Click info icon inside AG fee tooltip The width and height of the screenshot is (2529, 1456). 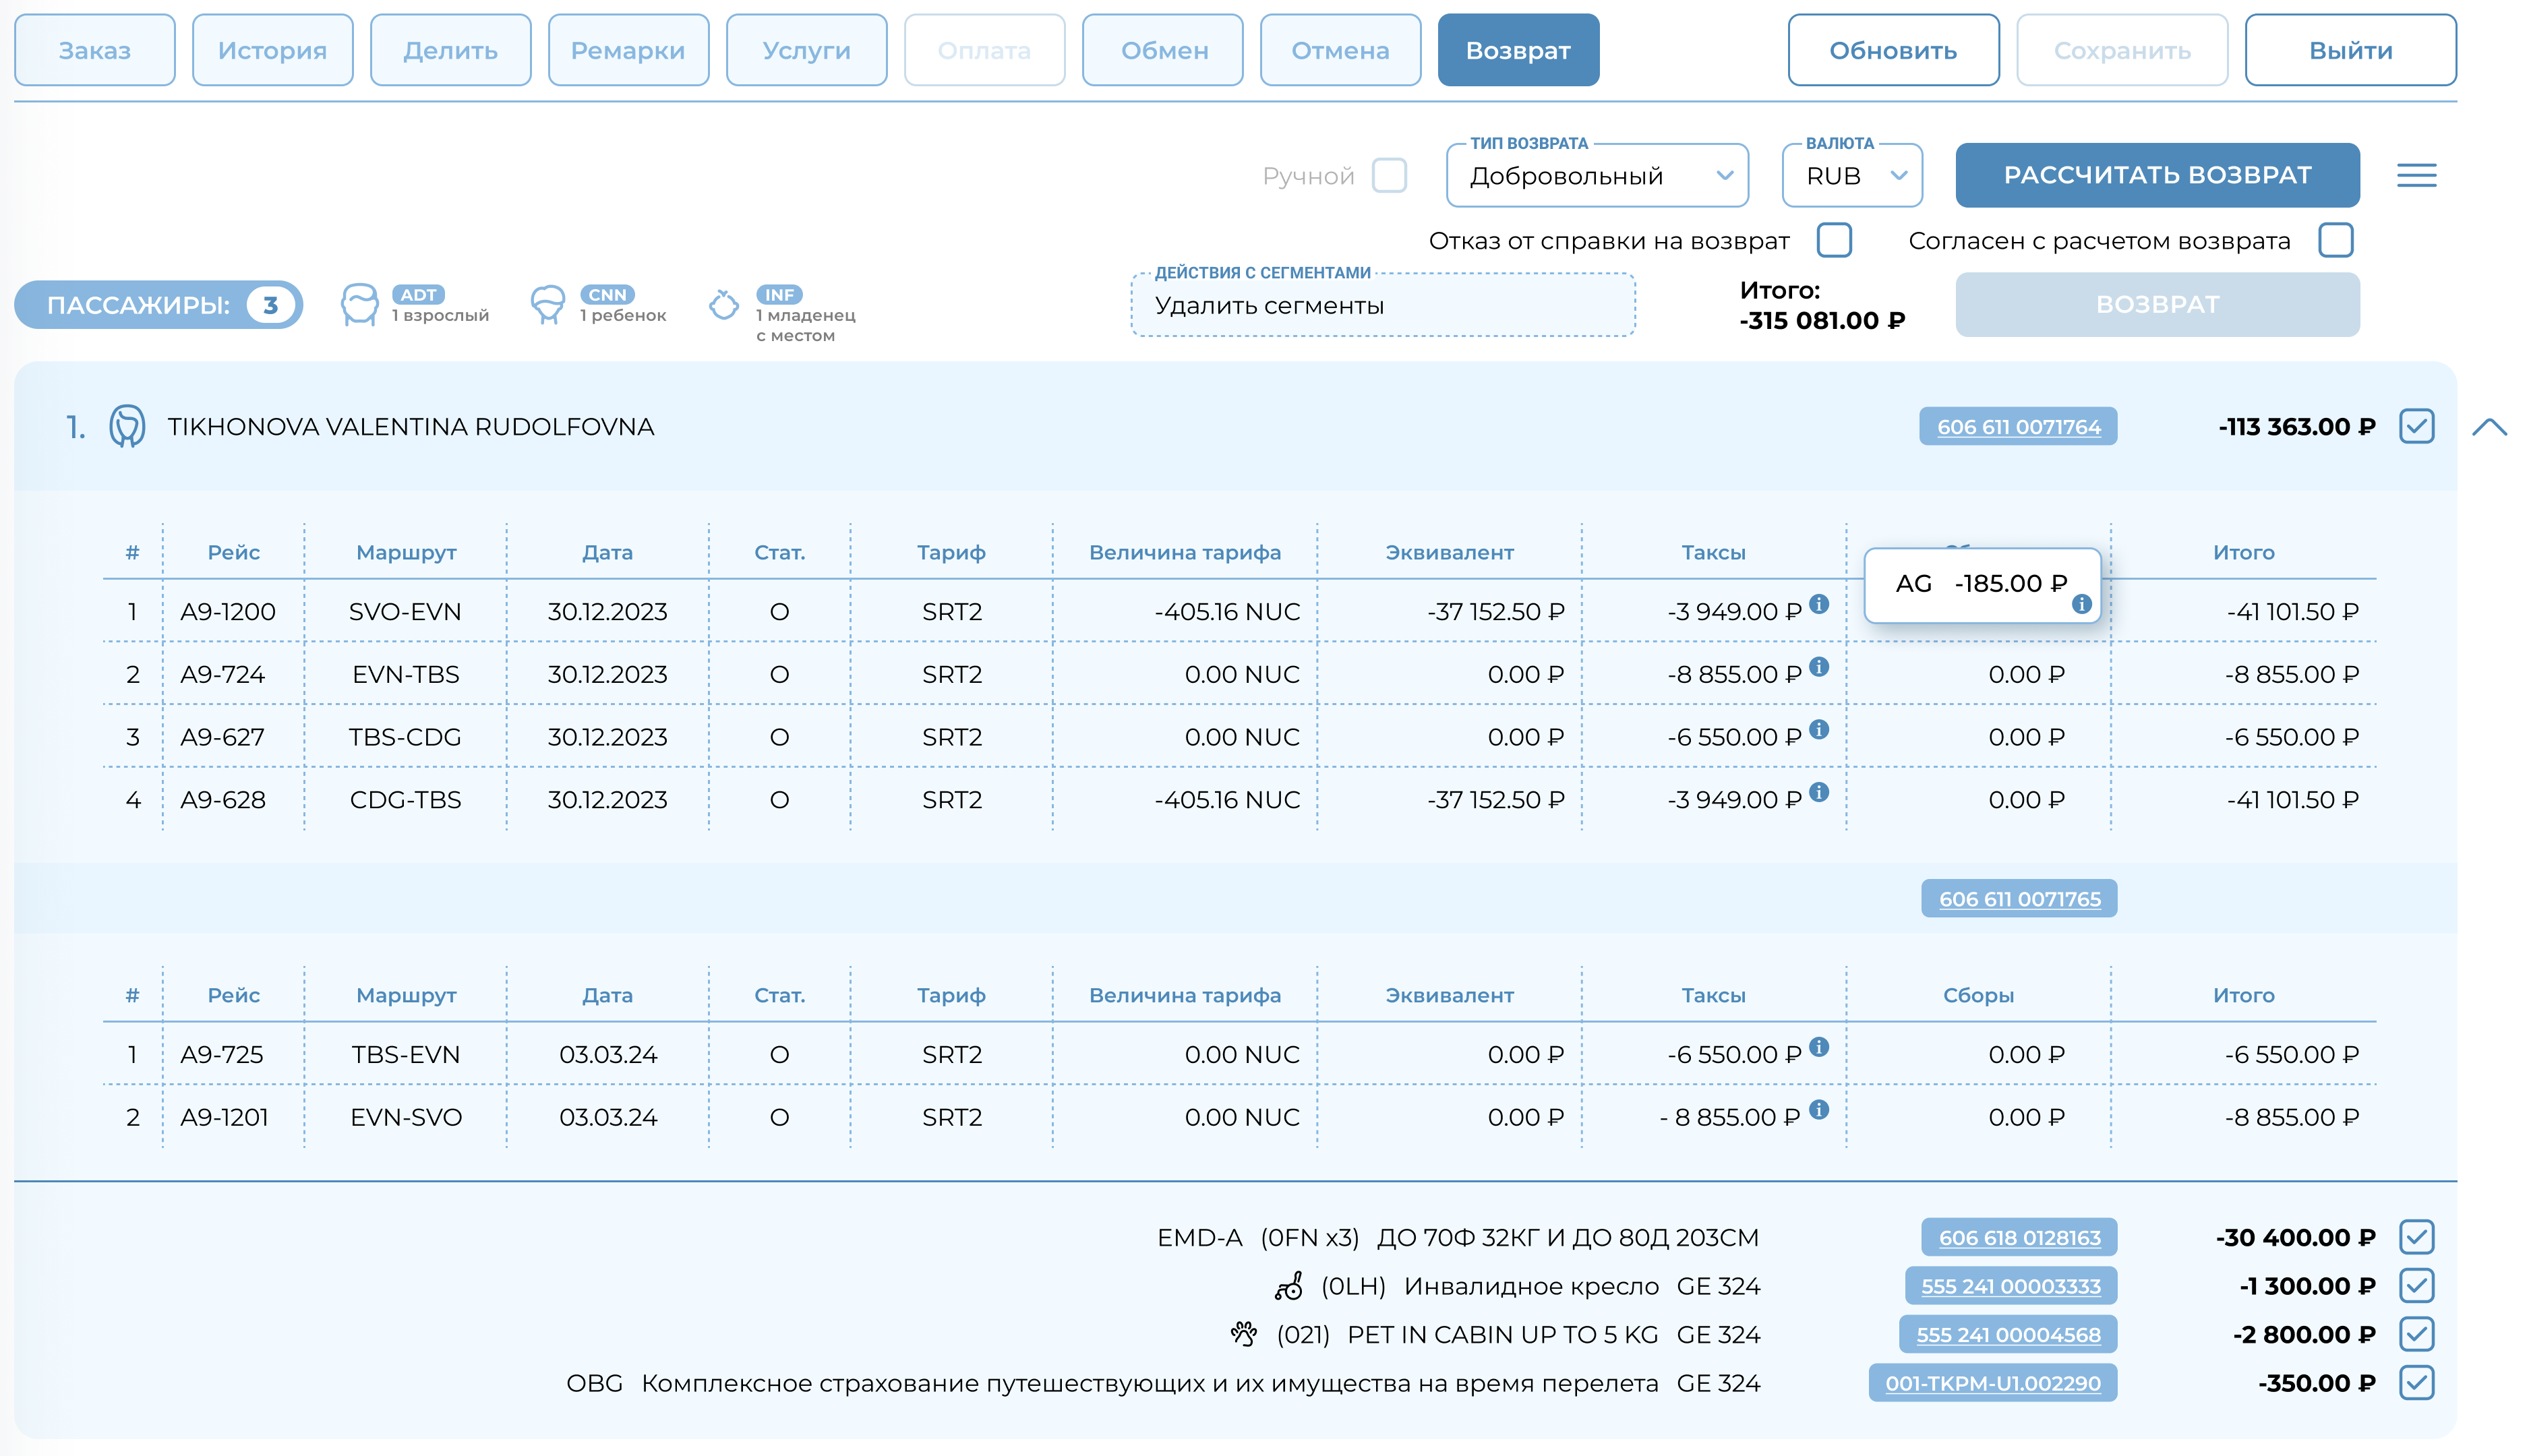(2081, 604)
